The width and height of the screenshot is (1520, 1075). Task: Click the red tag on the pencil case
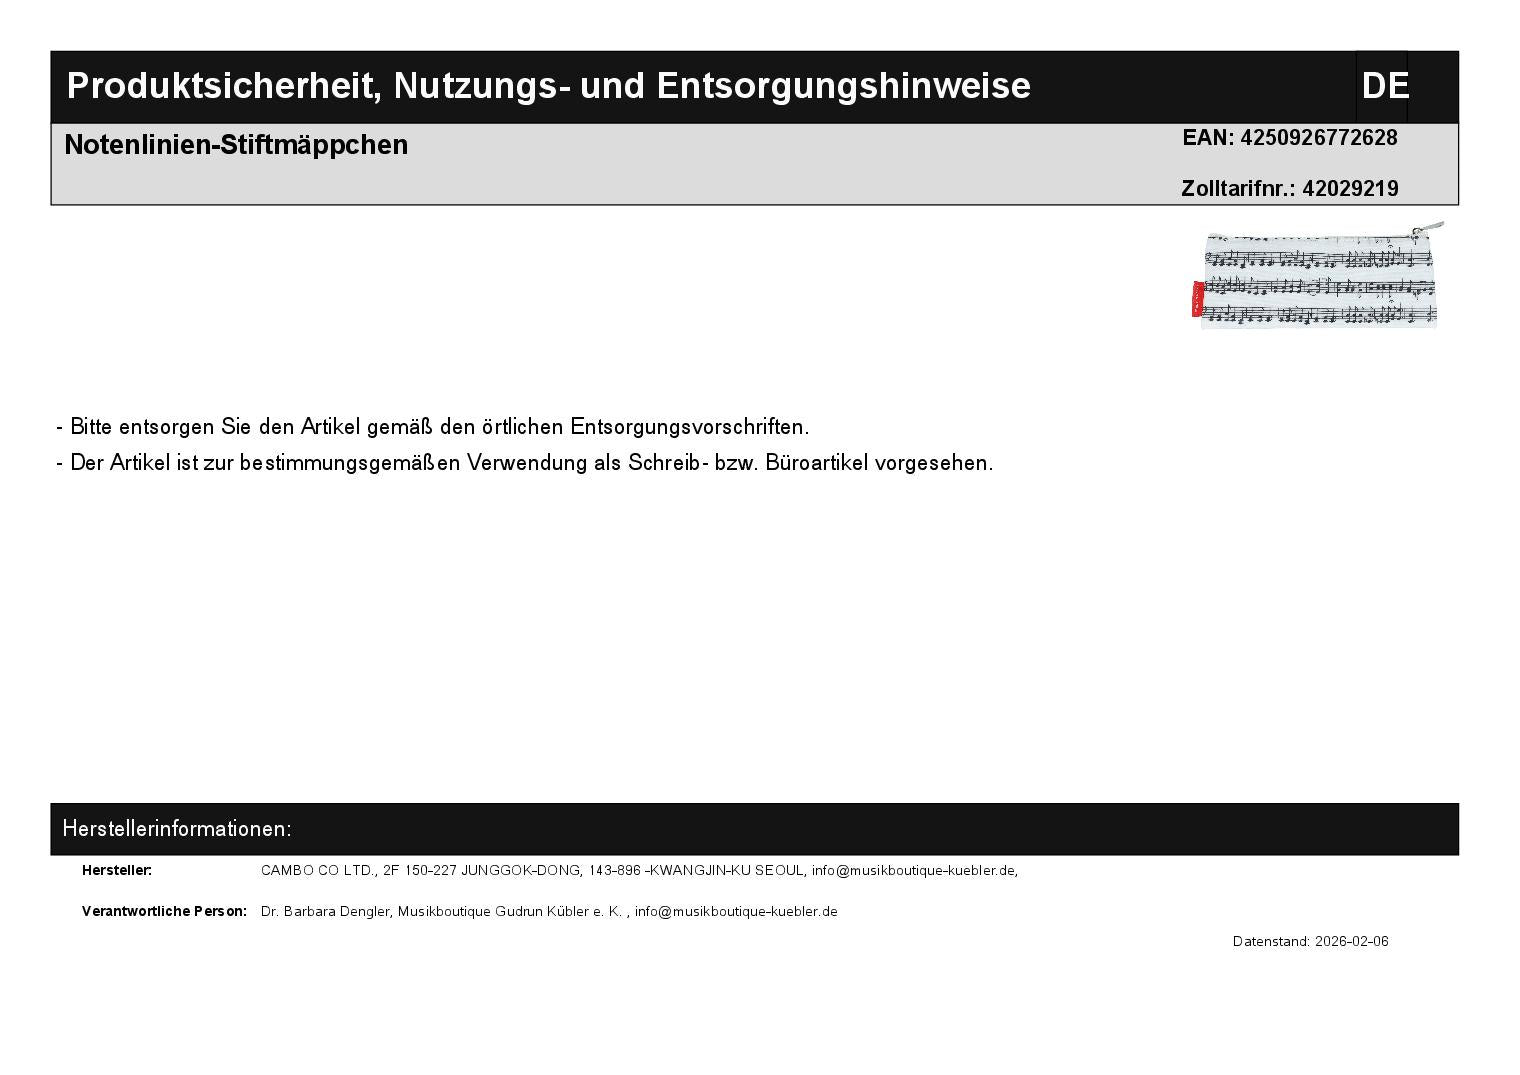1196,299
